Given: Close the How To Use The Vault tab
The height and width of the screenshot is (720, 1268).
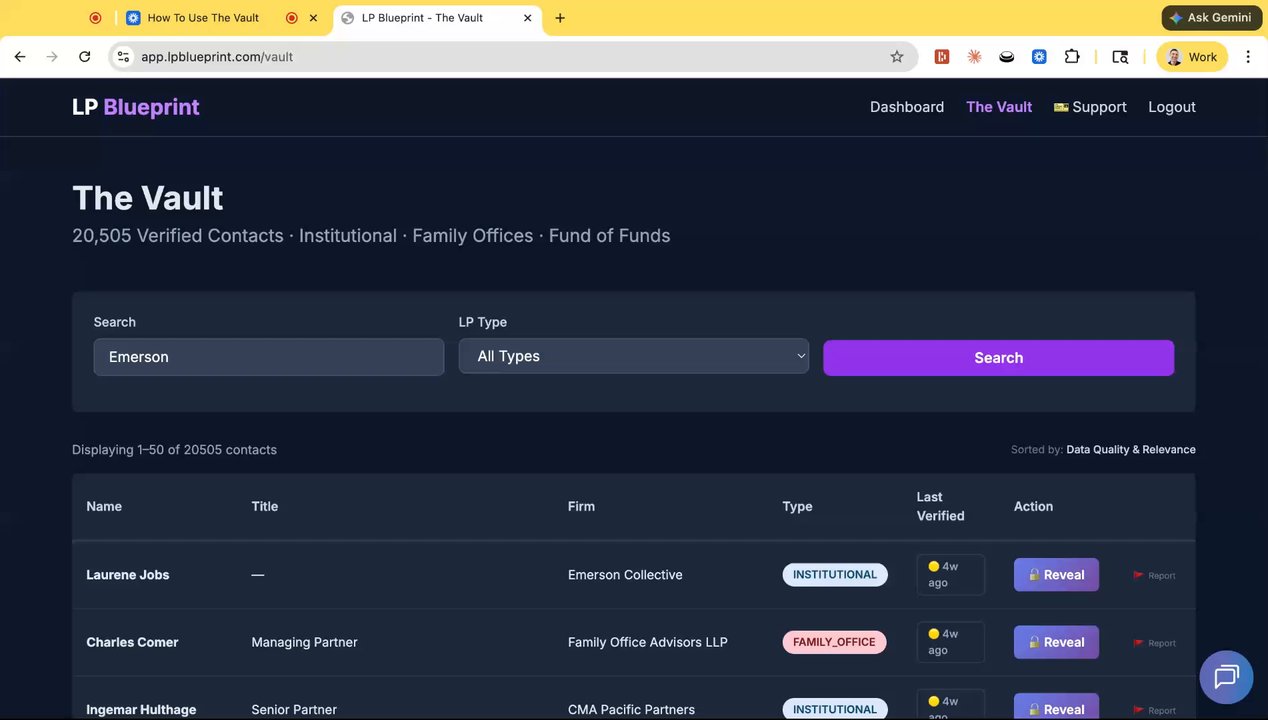Looking at the screenshot, I should click(x=313, y=18).
